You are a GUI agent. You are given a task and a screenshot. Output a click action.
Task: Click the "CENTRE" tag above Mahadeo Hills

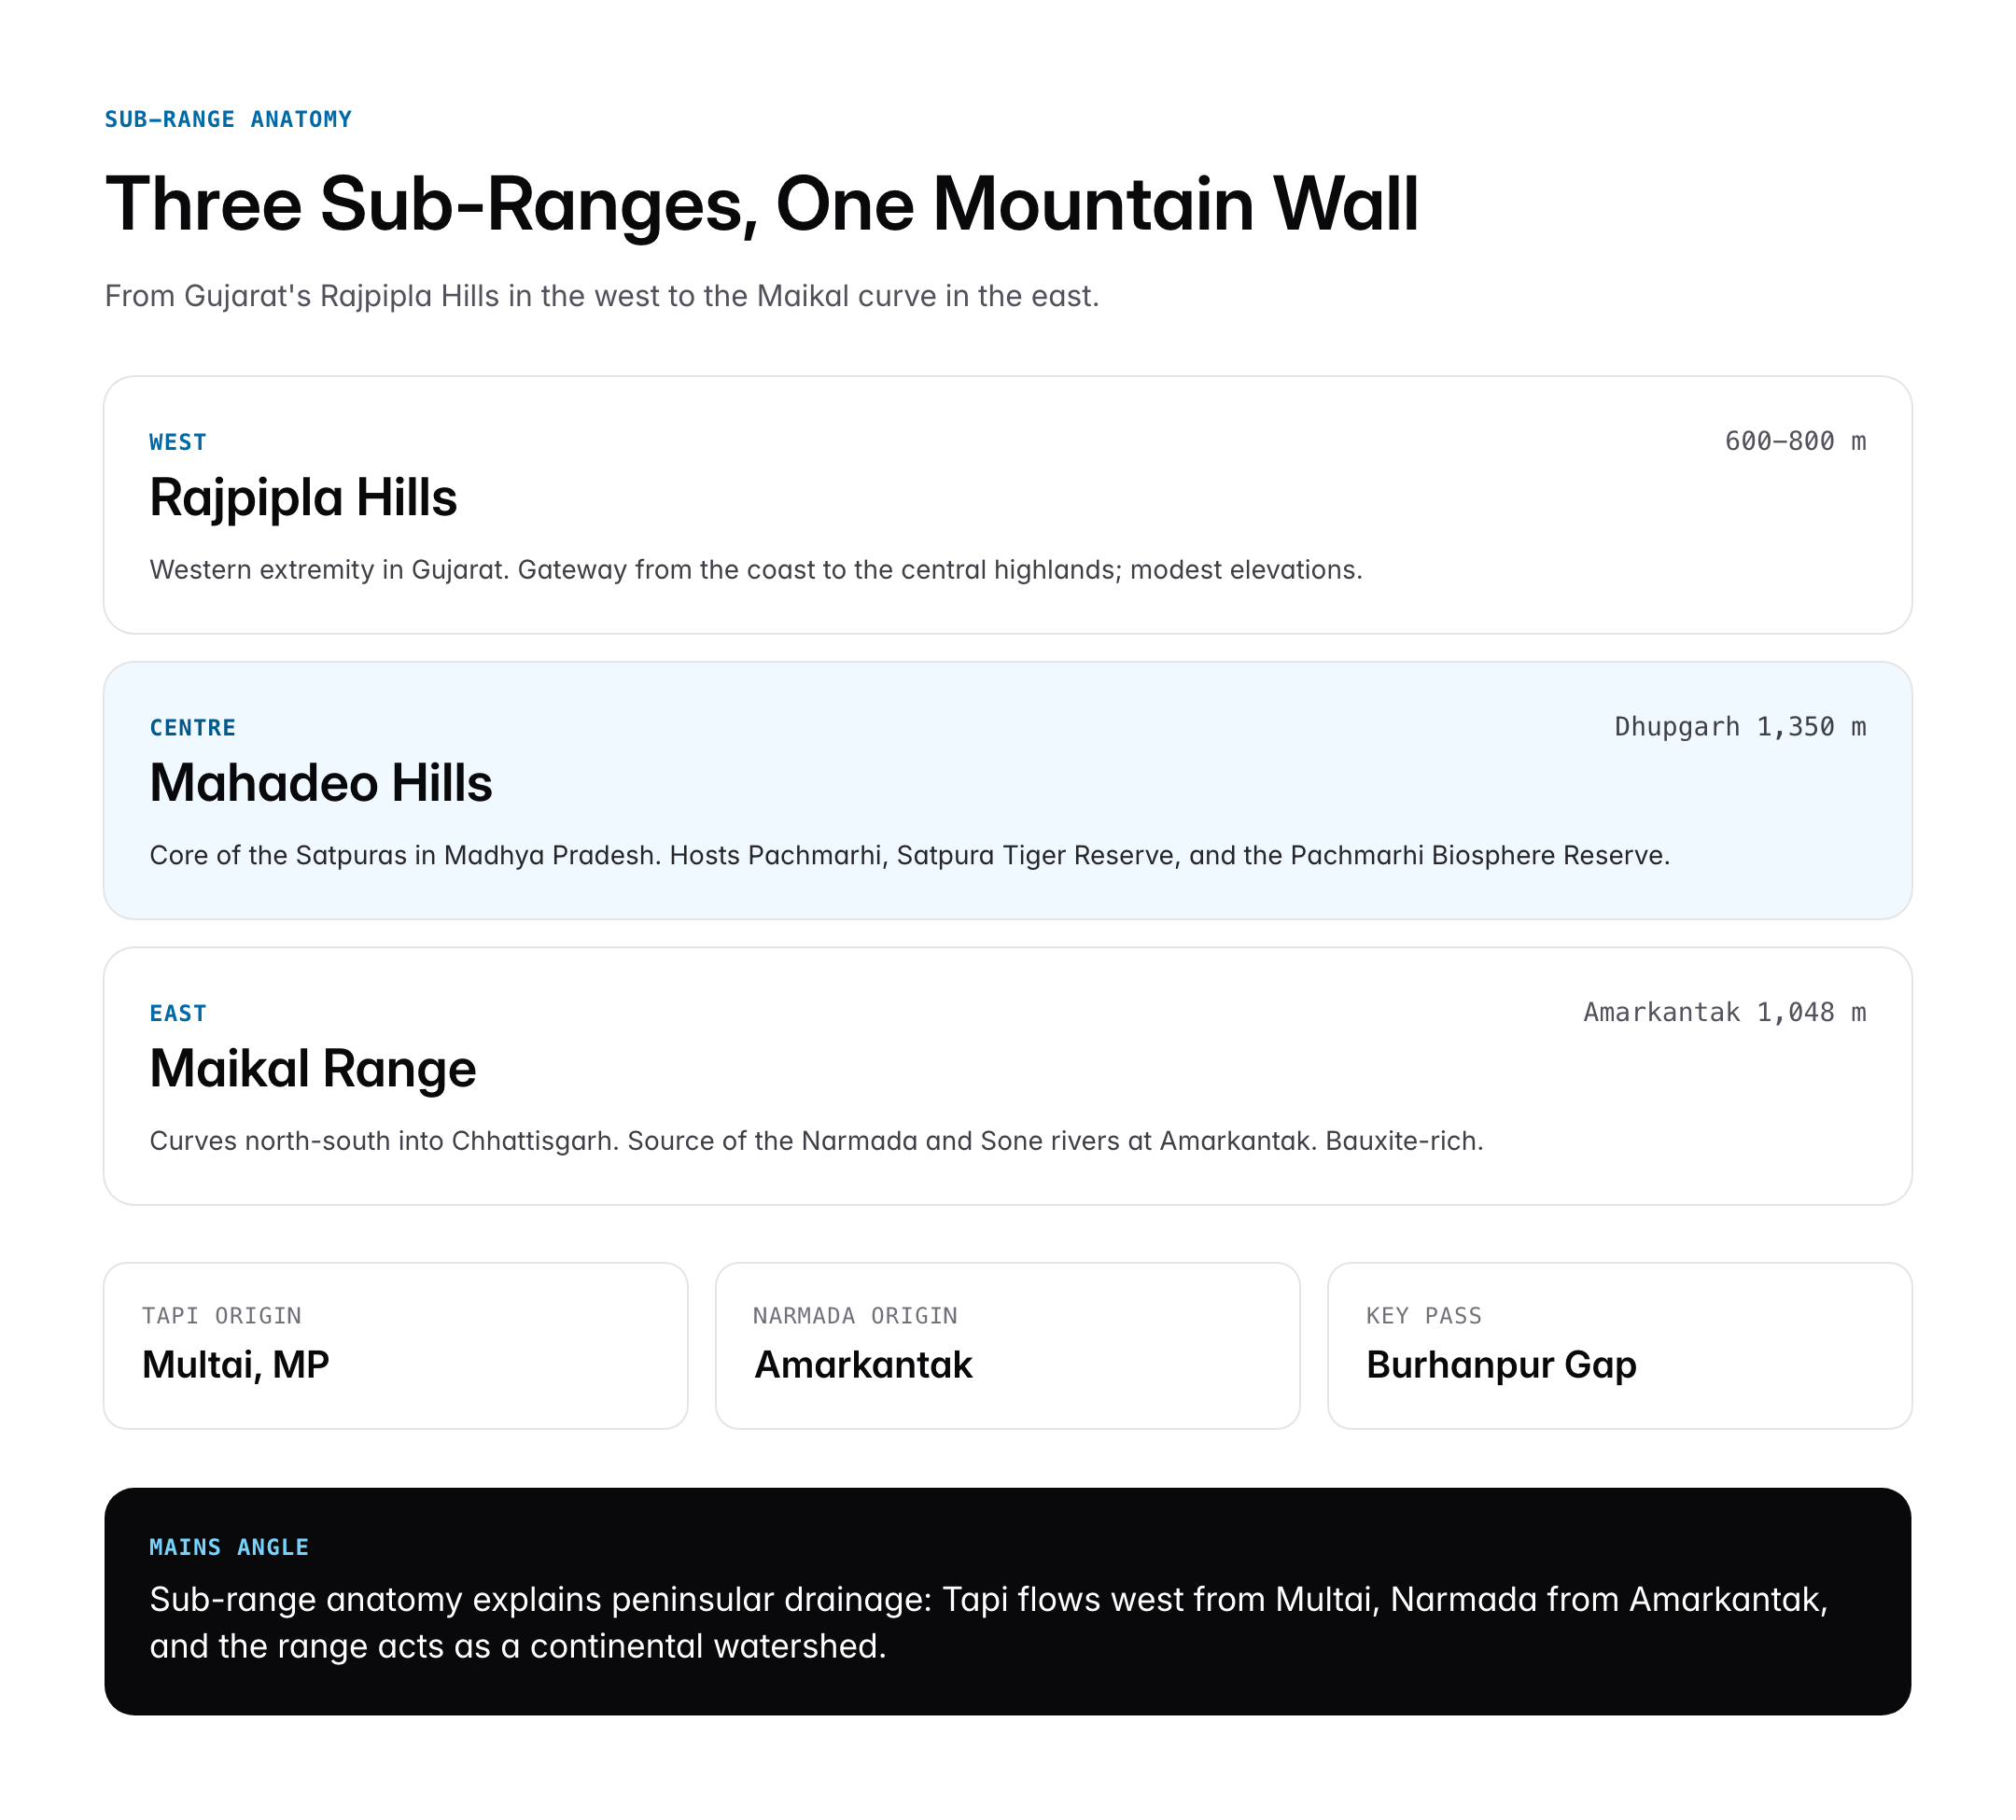coord(193,728)
